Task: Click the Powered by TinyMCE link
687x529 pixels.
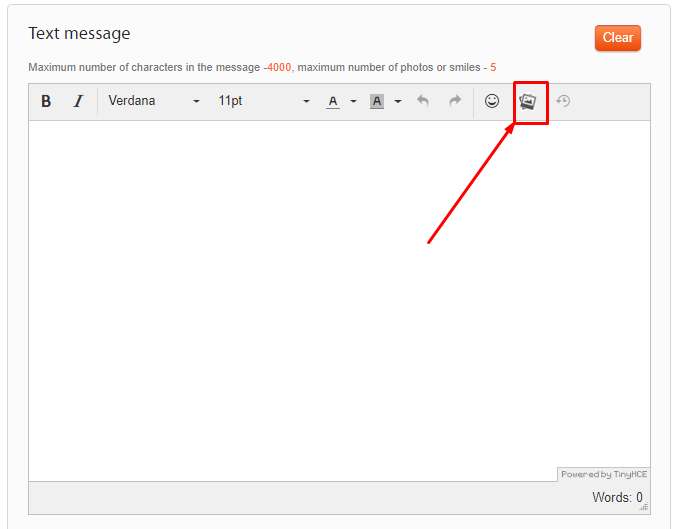Action: point(604,474)
